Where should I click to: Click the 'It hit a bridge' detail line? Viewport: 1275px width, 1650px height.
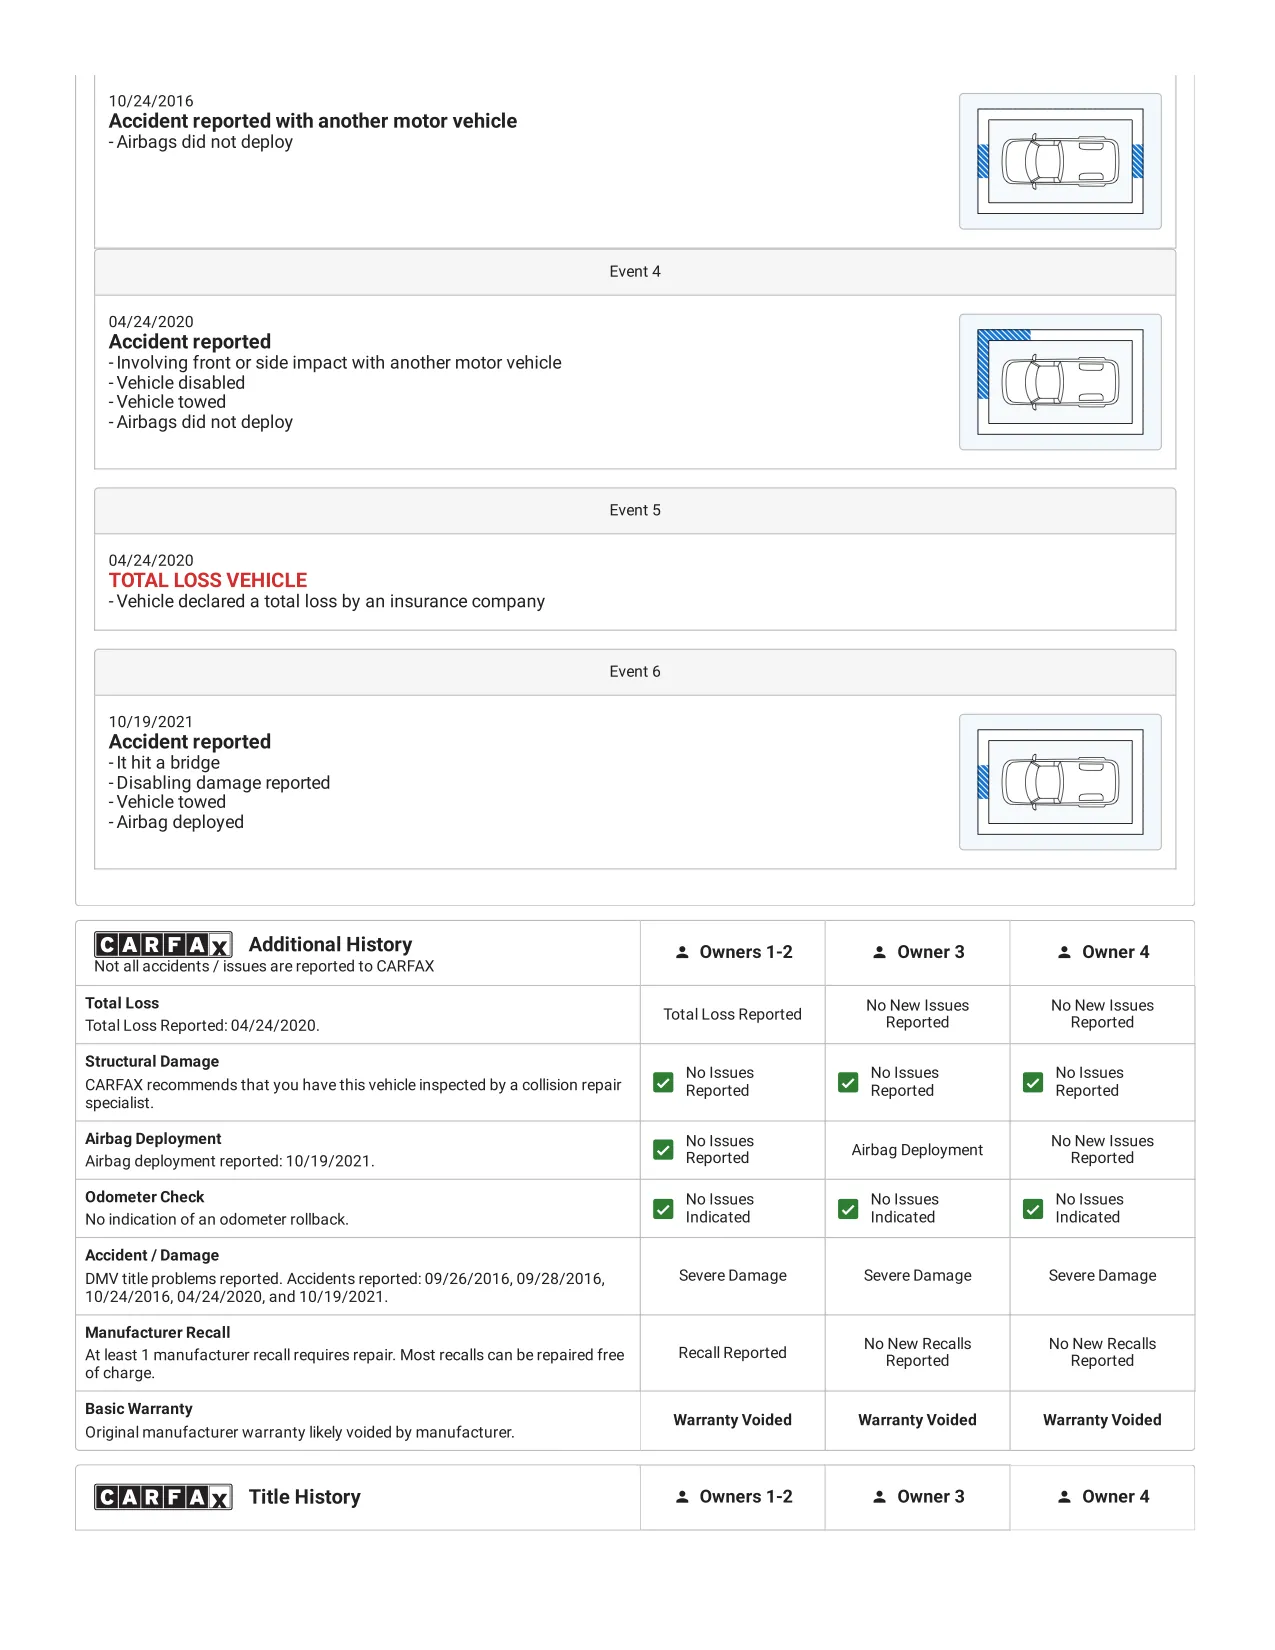[x=164, y=763]
